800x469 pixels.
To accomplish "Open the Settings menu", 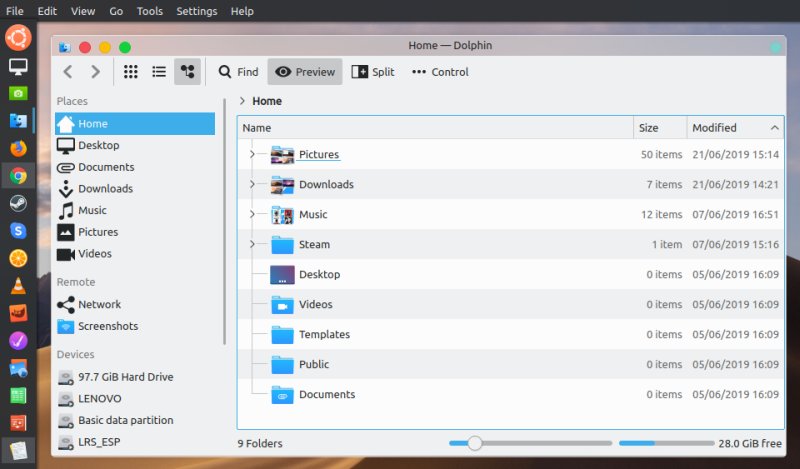I will [196, 11].
